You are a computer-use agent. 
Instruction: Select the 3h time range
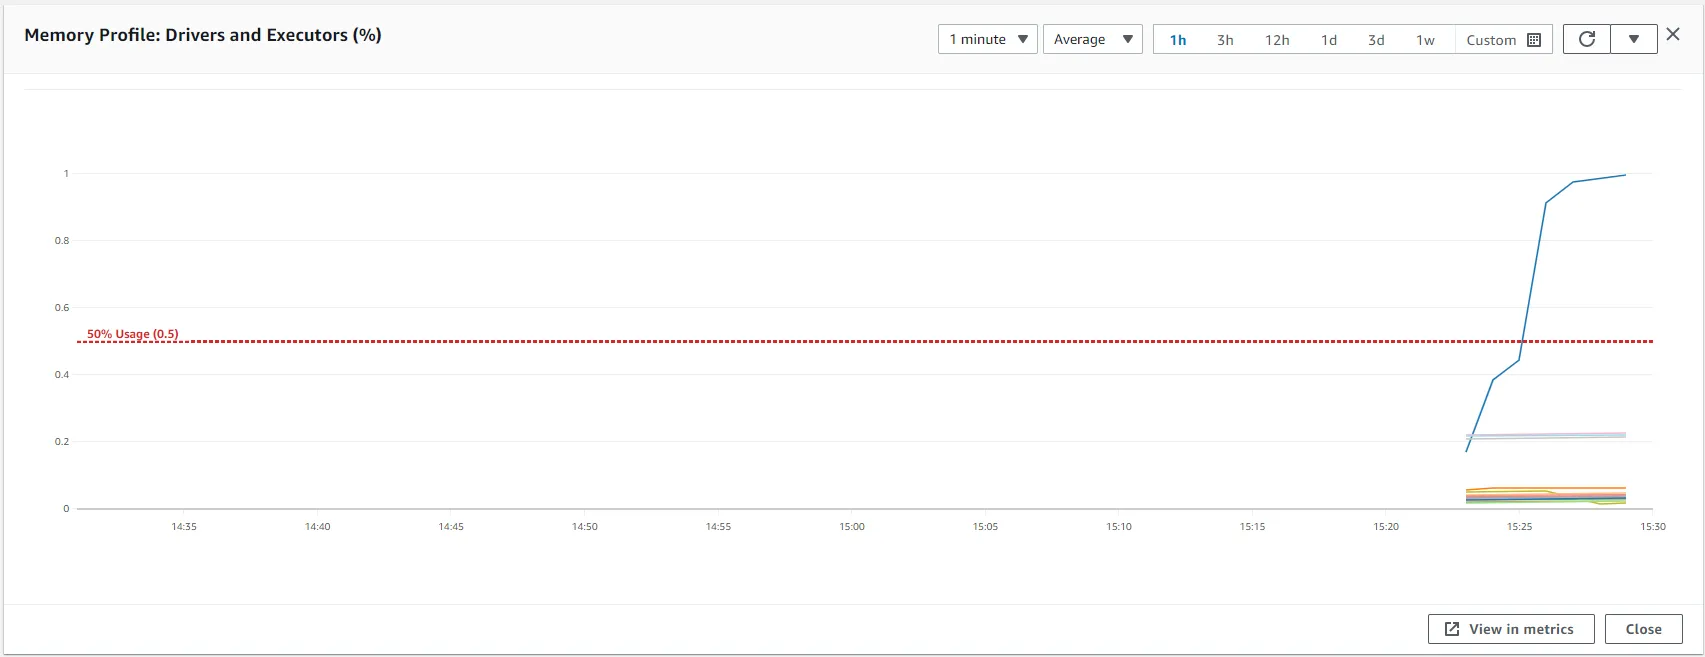coord(1225,40)
